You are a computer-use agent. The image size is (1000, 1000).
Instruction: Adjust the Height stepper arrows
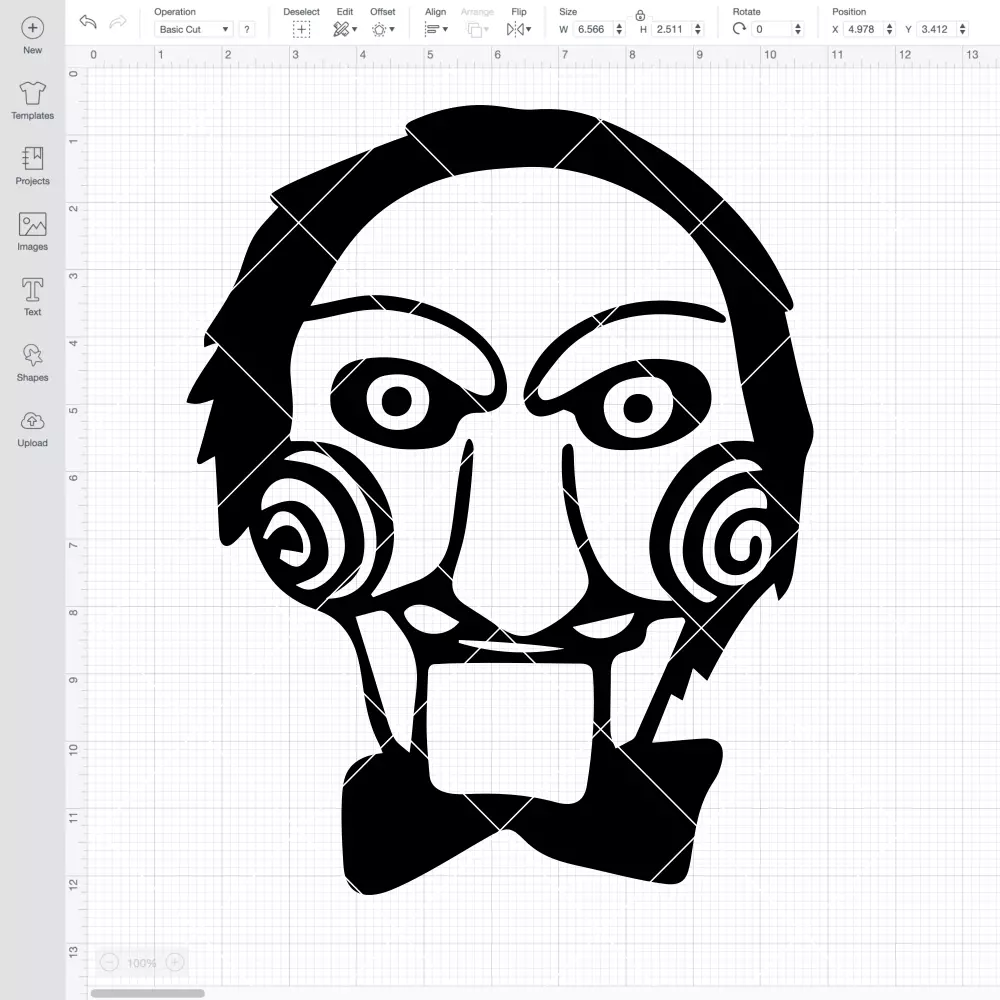pyautogui.click(x=698, y=29)
